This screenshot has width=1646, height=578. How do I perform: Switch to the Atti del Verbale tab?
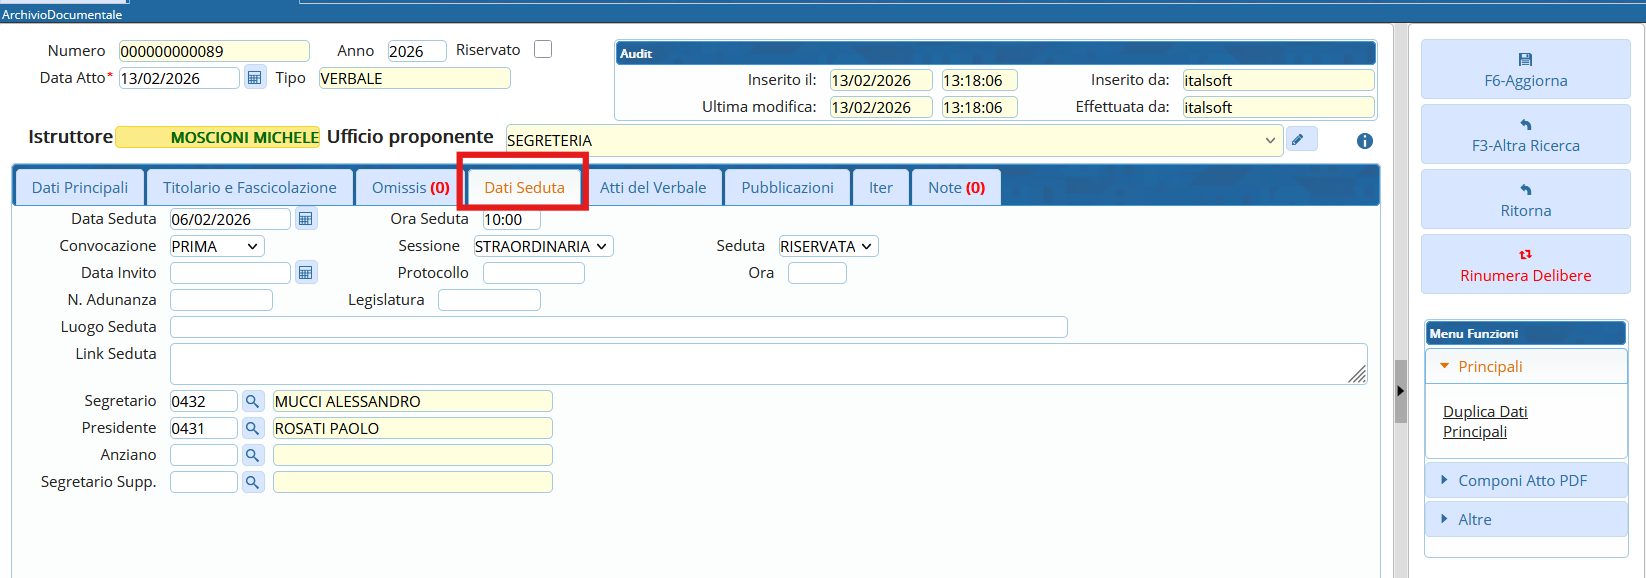(x=652, y=188)
